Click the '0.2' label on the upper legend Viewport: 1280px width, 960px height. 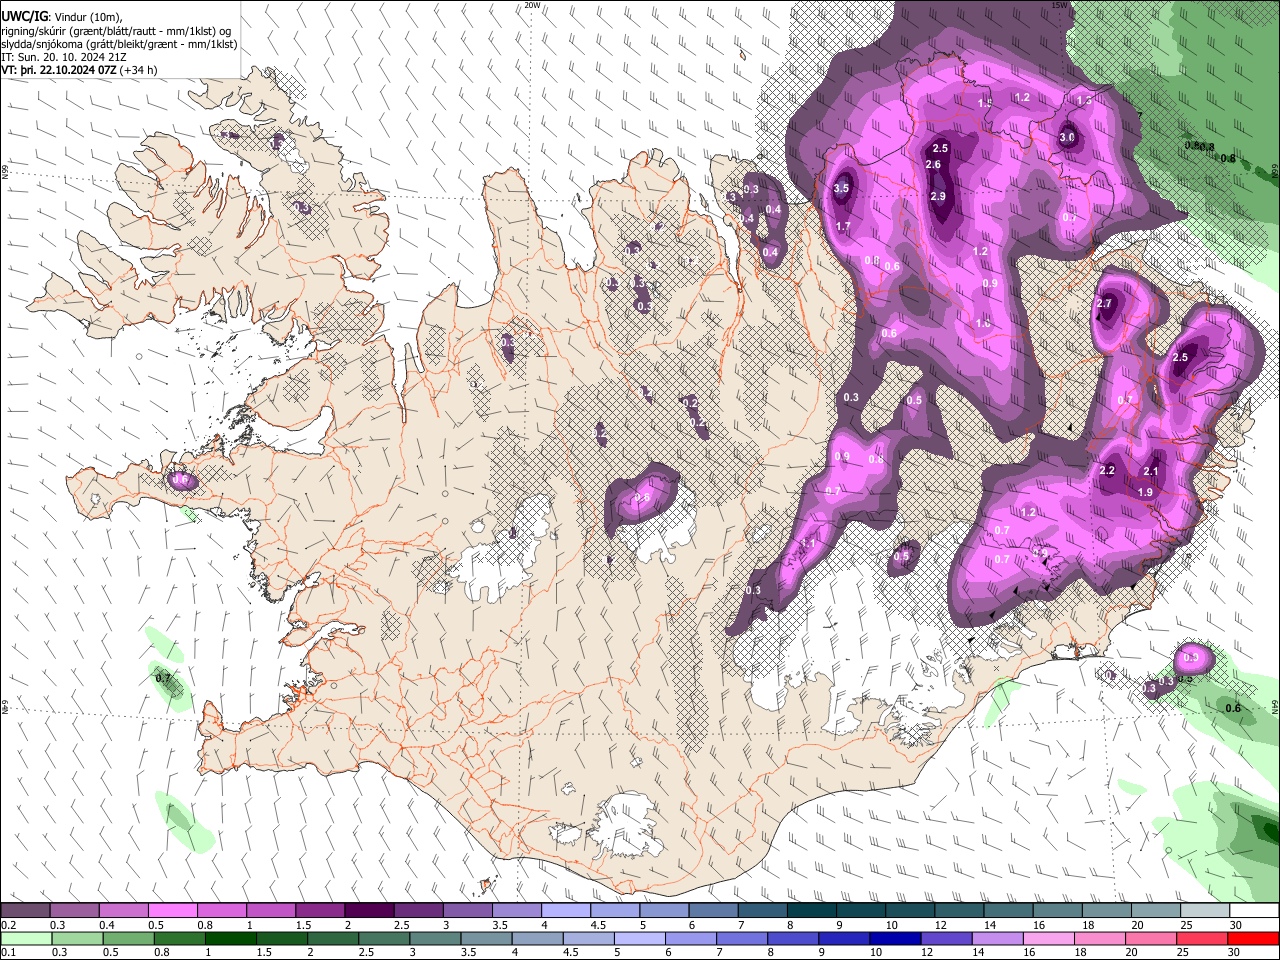click(8, 925)
